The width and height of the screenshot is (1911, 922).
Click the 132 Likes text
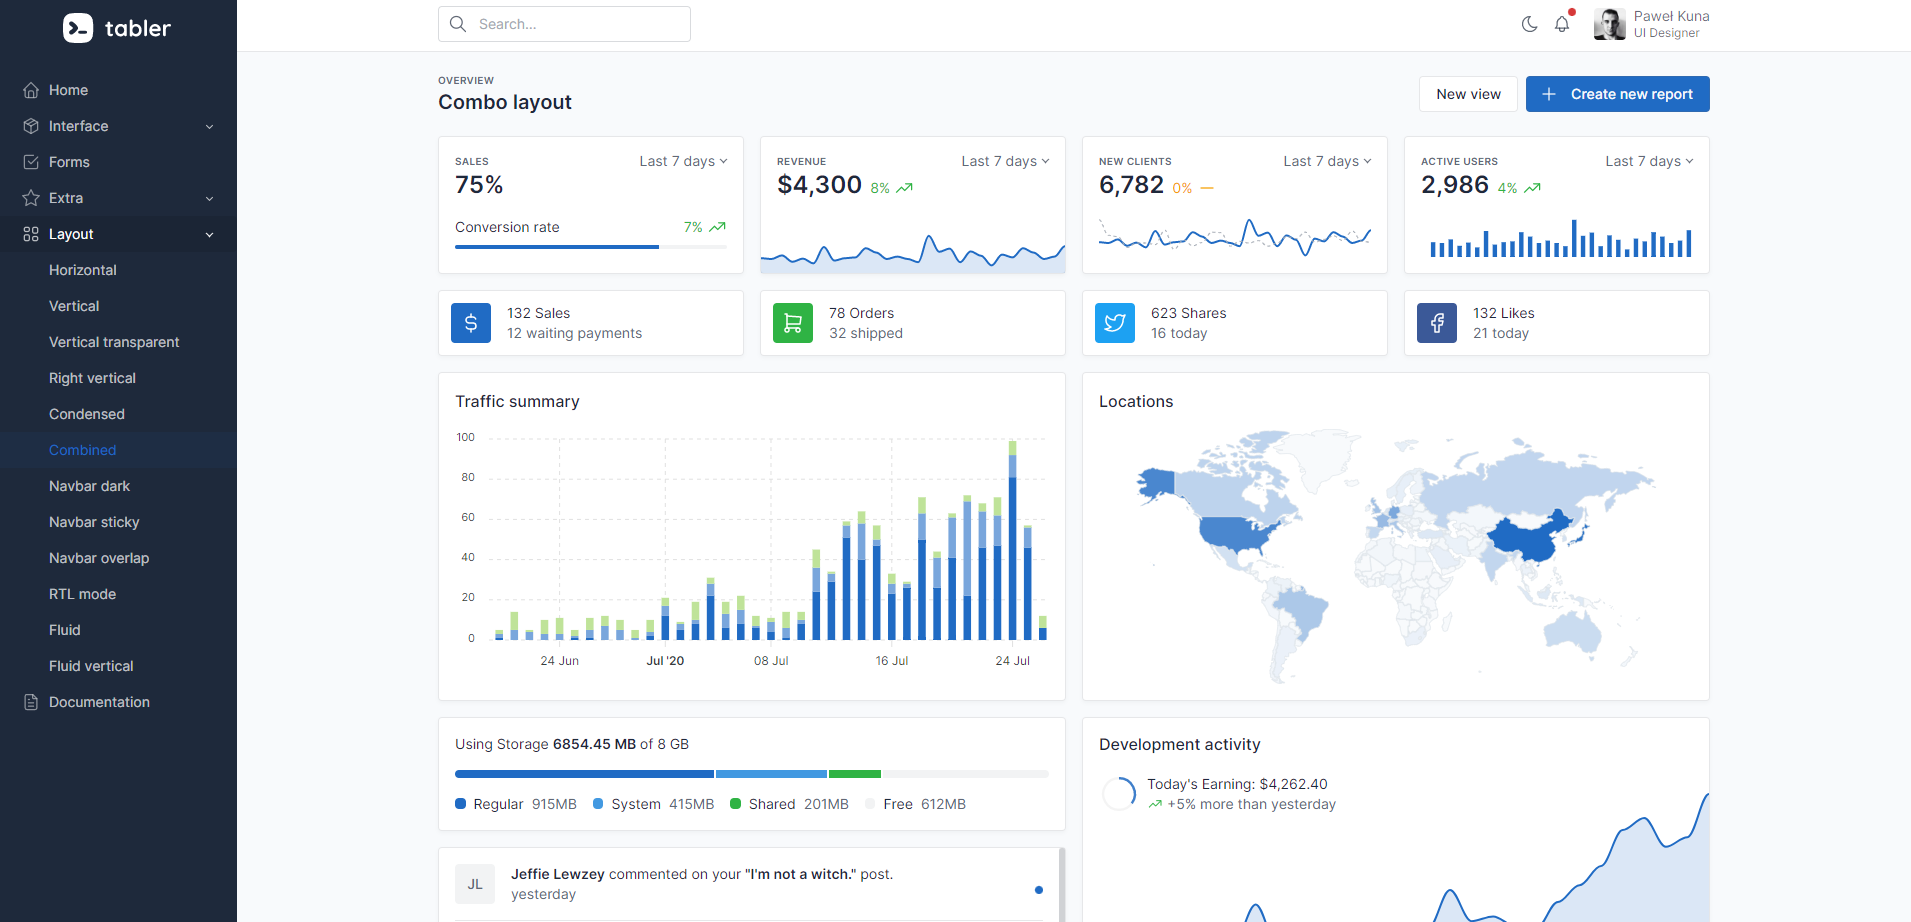1503,313
